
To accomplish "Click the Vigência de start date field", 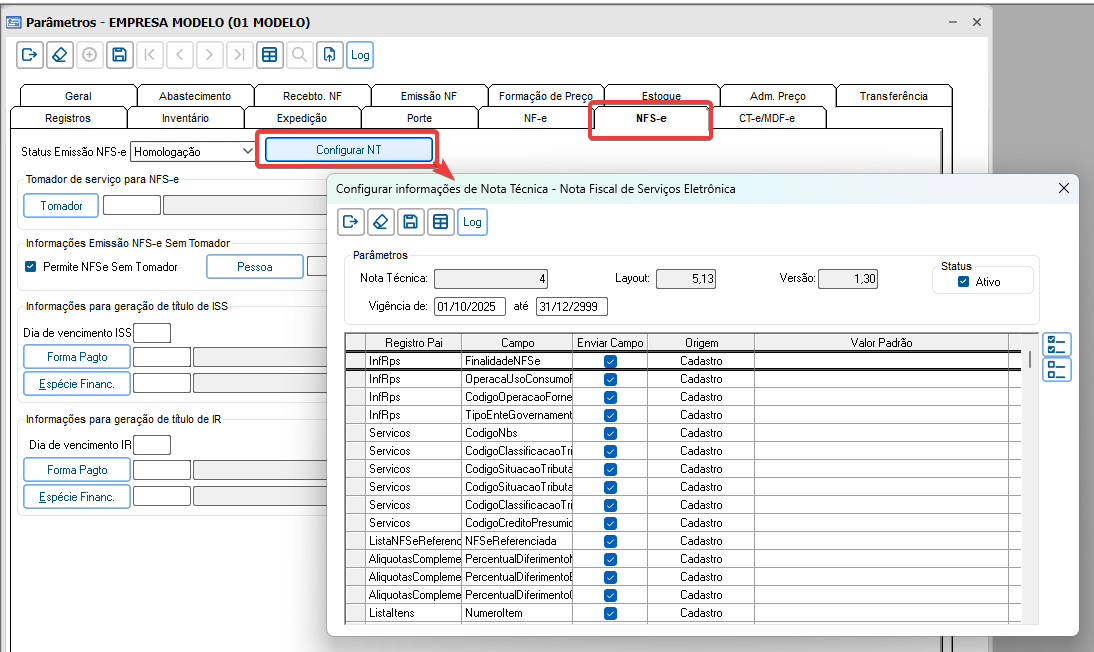I will click(470, 306).
